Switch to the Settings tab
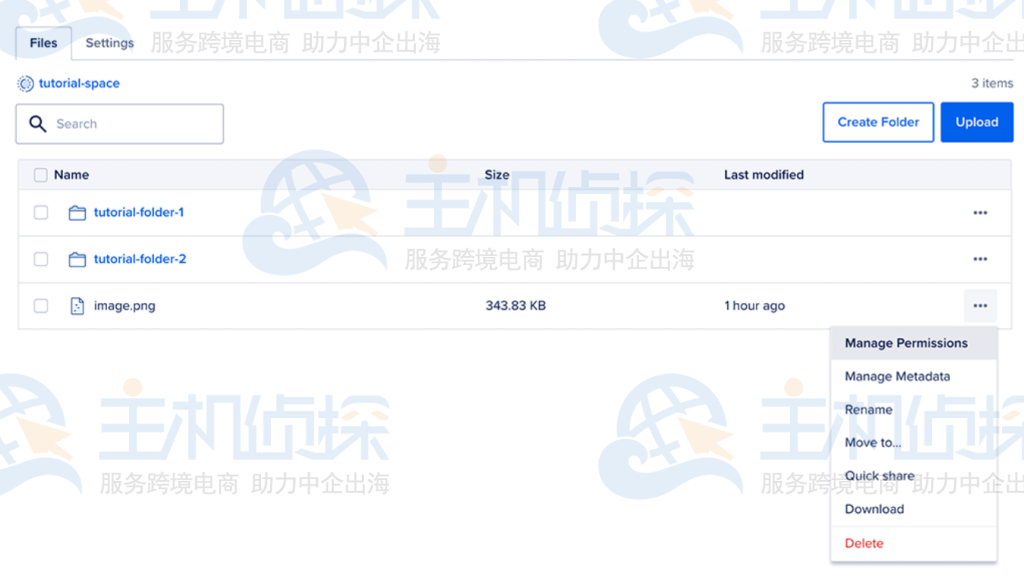Image resolution: width=1024 pixels, height=588 pixels. coord(109,43)
